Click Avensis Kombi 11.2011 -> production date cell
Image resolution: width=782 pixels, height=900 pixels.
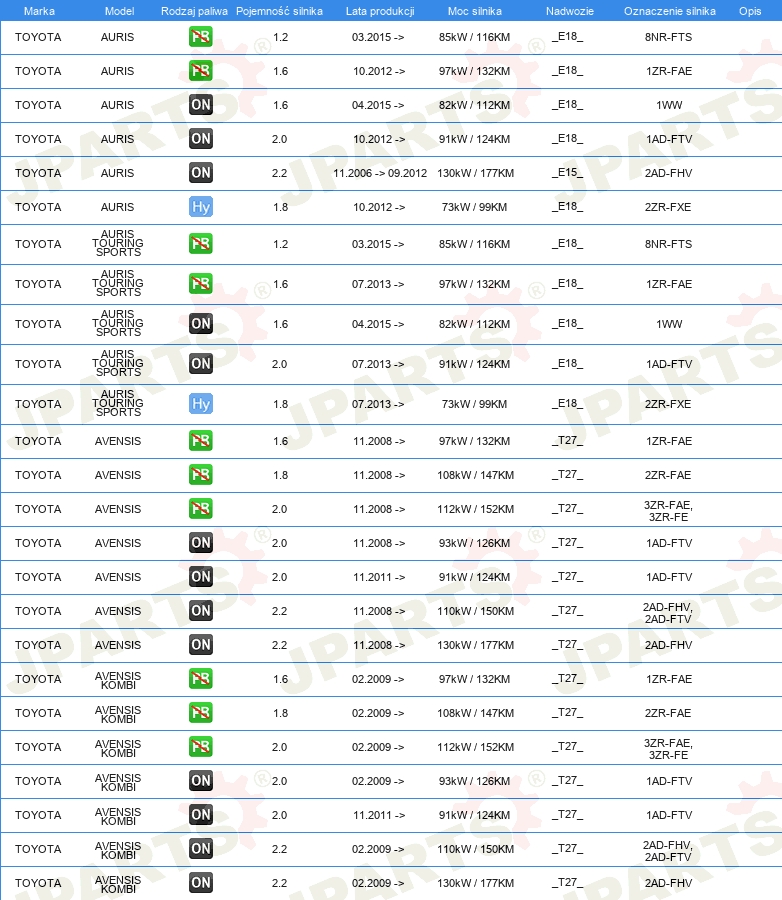(x=379, y=815)
